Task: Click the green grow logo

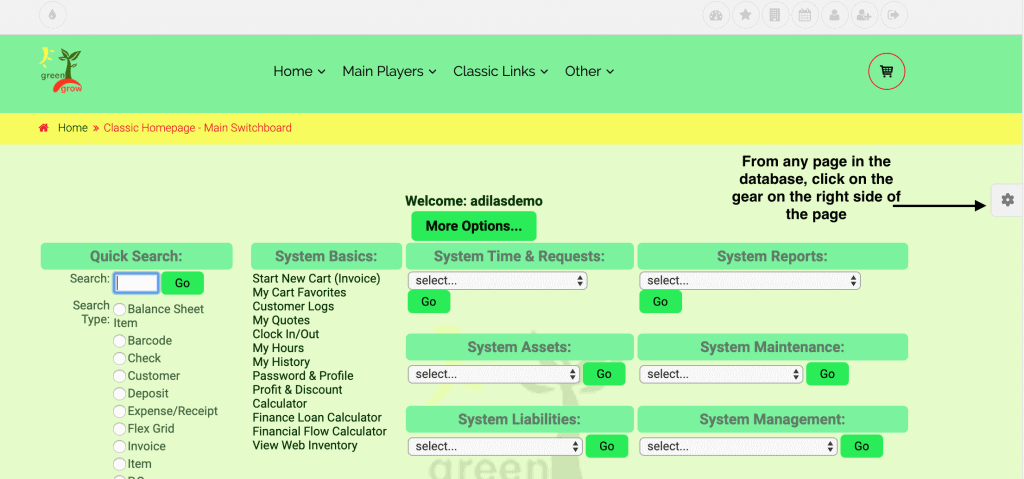Action: point(60,71)
